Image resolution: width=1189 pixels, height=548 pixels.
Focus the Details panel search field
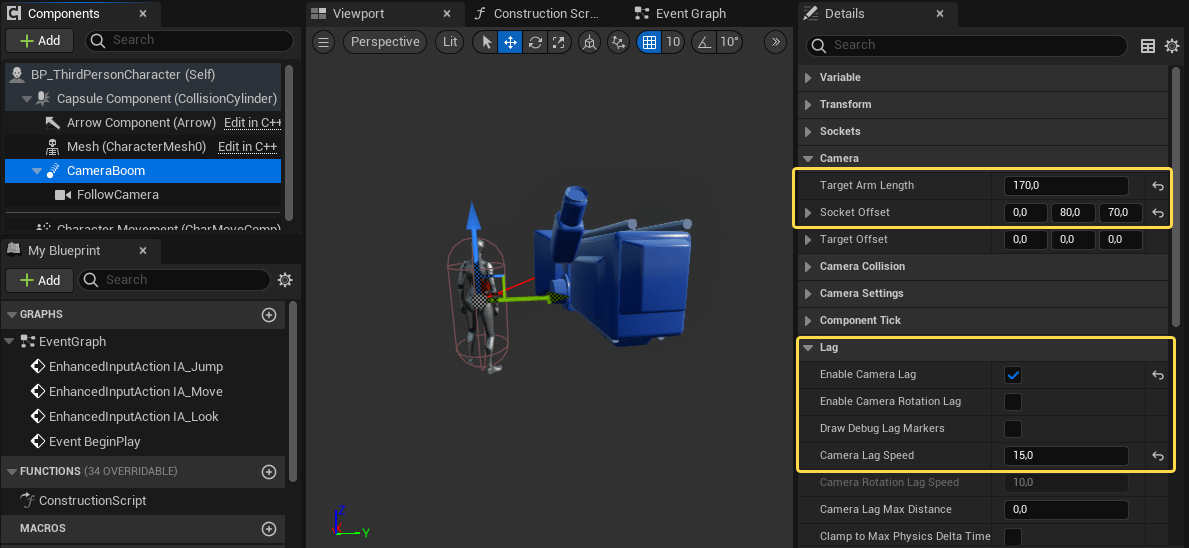coord(968,45)
